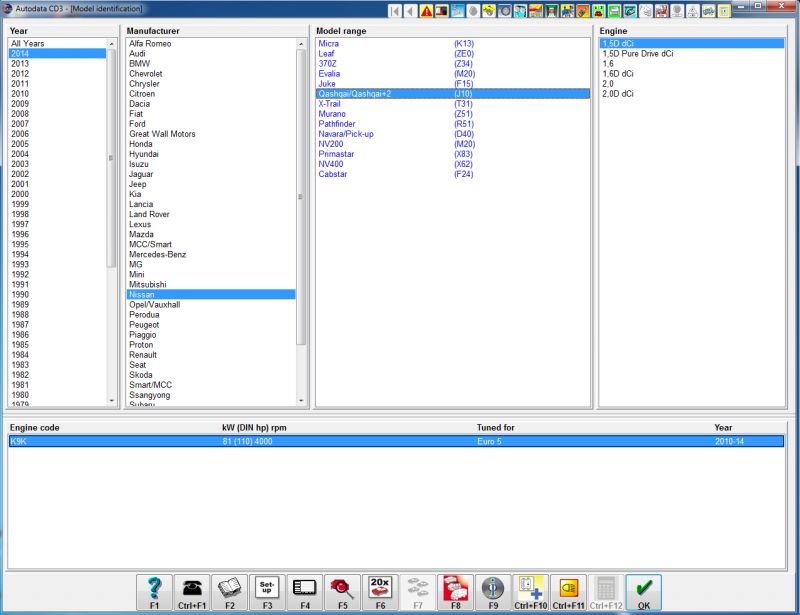Go back with the left arrow toolbar icon
The width and height of the screenshot is (800, 615).
tap(411, 11)
